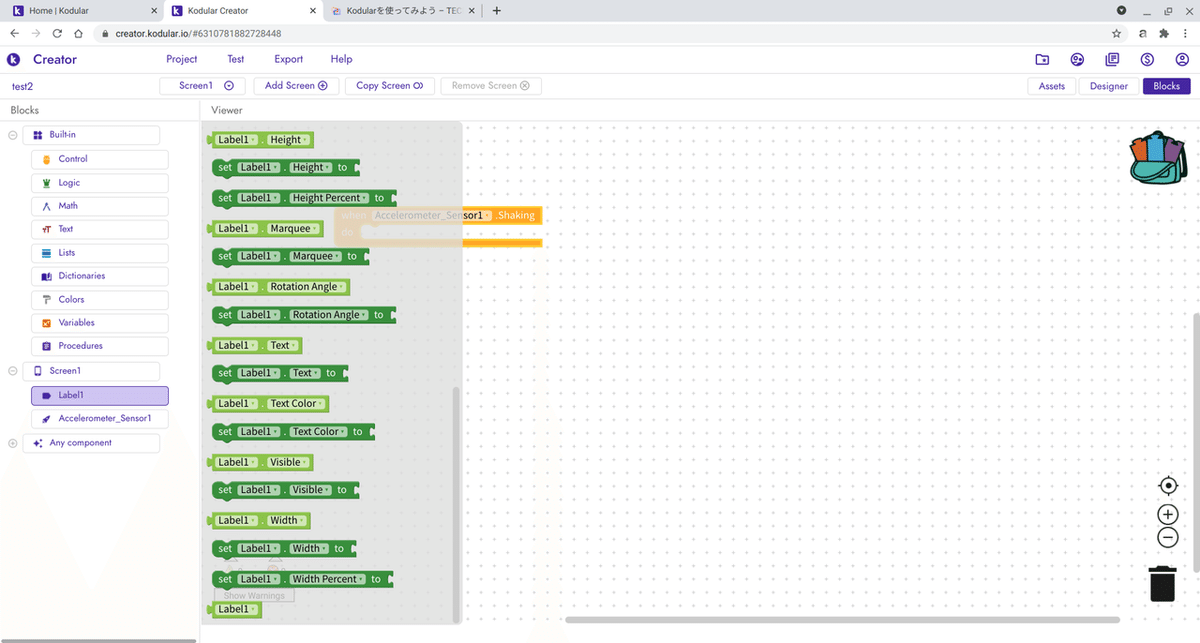This screenshot has height=643, width=1200.
Task: Switch to Kodularを使ってみよう browser tab
Action: (401, 11)
